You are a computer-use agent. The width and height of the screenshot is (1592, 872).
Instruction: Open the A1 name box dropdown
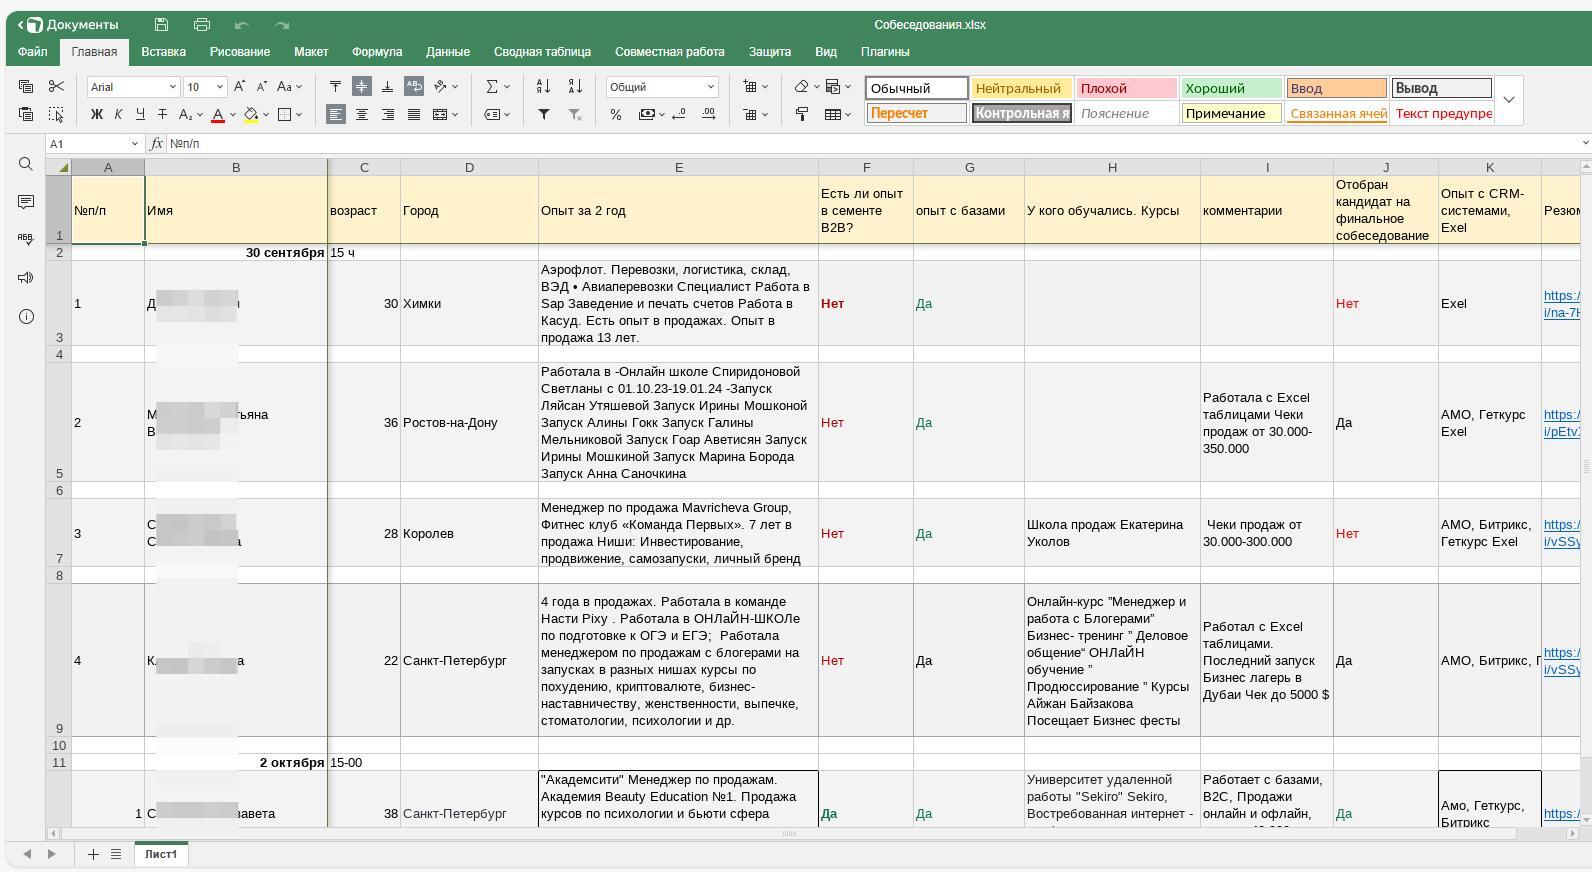[x=135, y=144]
